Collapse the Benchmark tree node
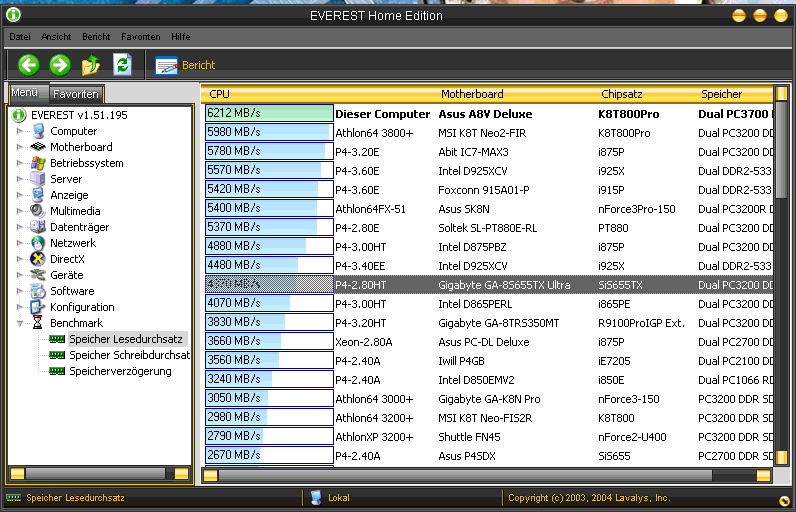The height and width of the screenshot is (512, 796). pyautogui.click(x=19, y=323)
